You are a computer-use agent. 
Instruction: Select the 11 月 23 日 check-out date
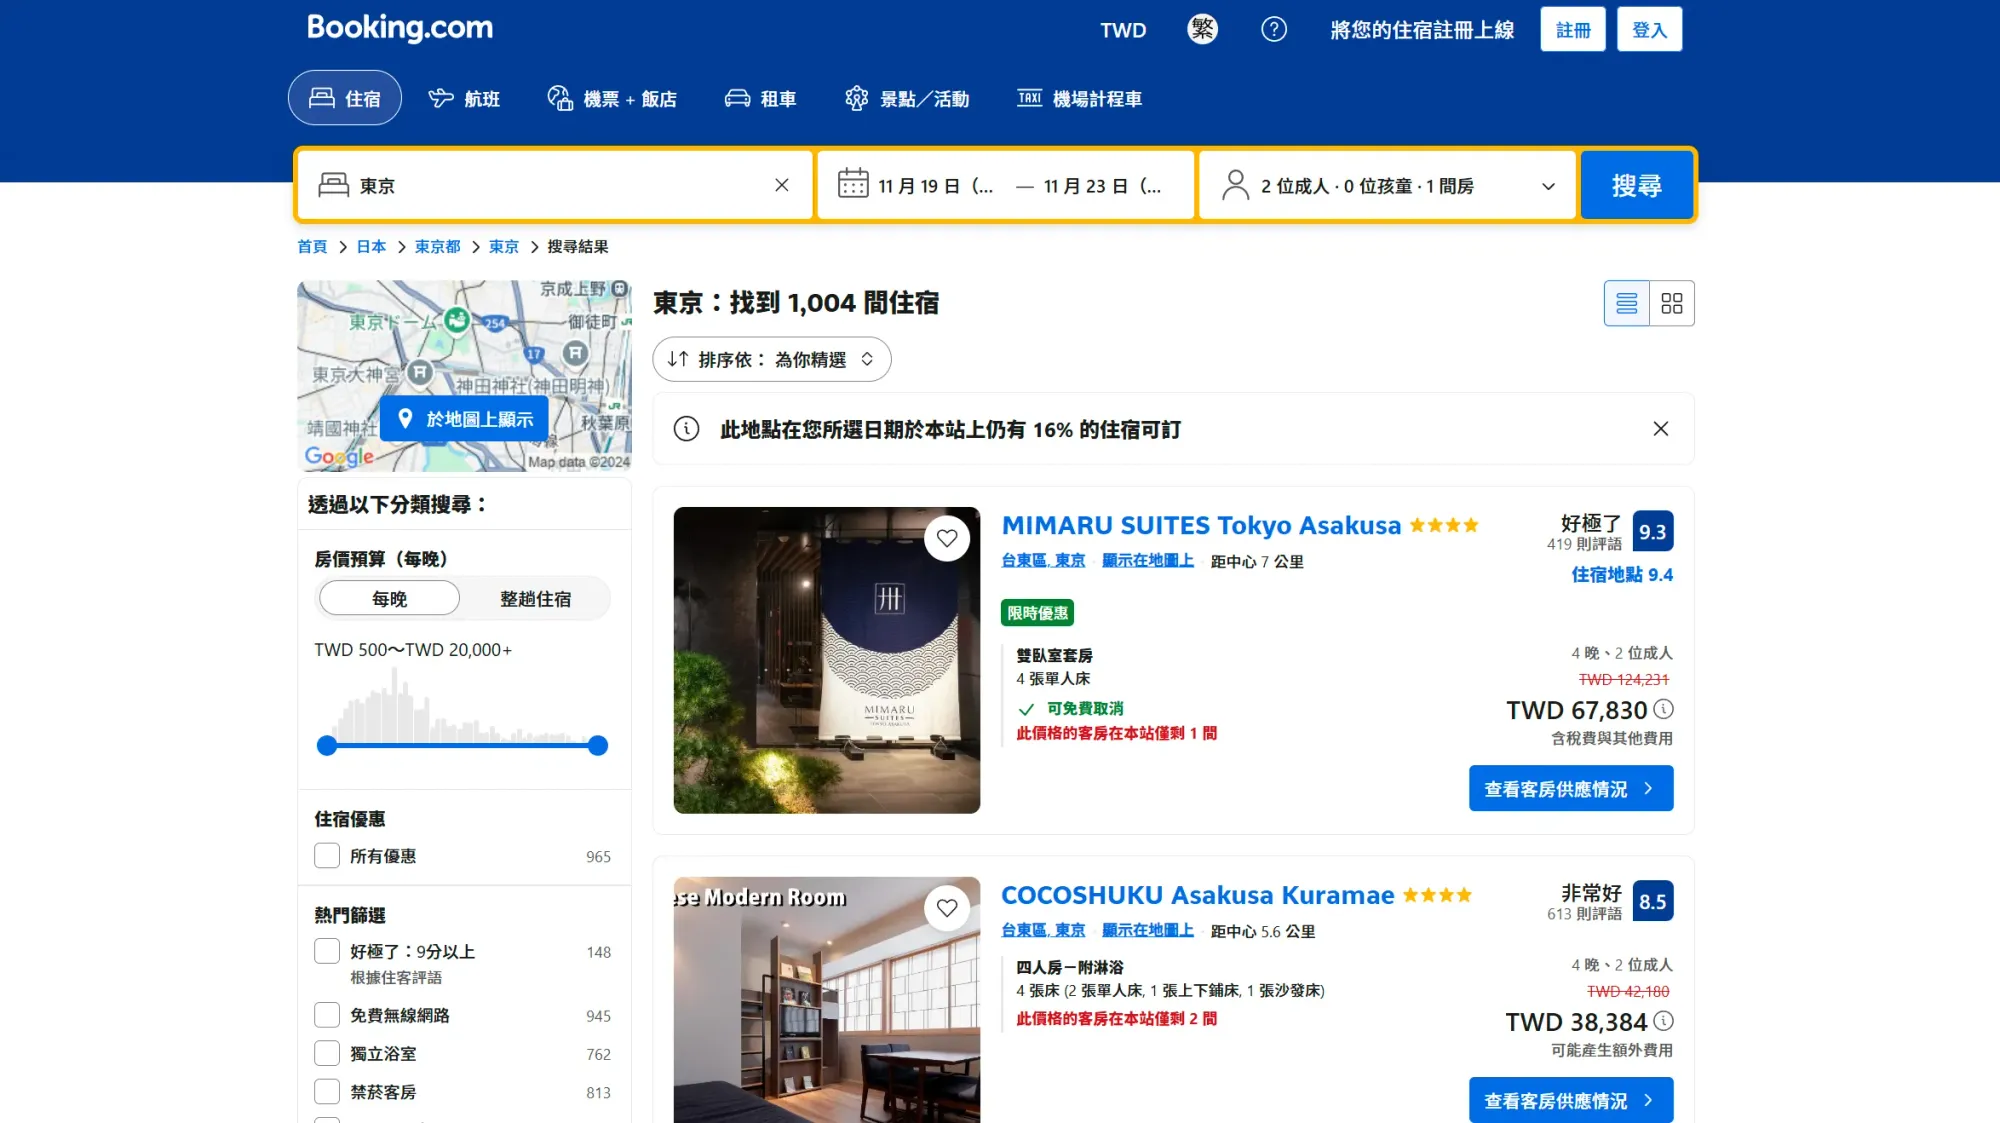1102,186
